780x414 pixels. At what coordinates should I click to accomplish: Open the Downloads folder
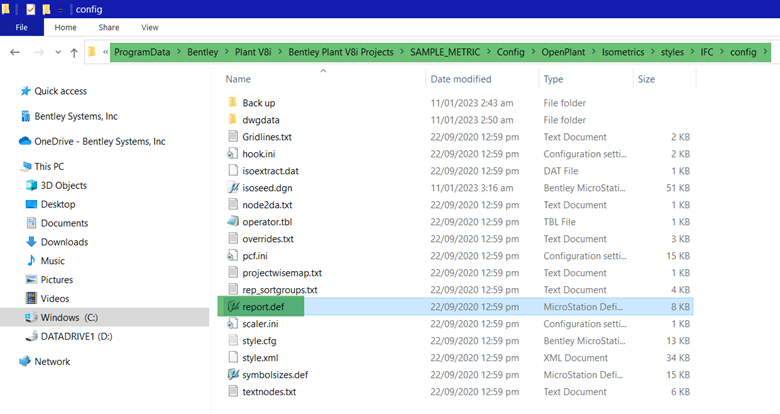point(64,242)
